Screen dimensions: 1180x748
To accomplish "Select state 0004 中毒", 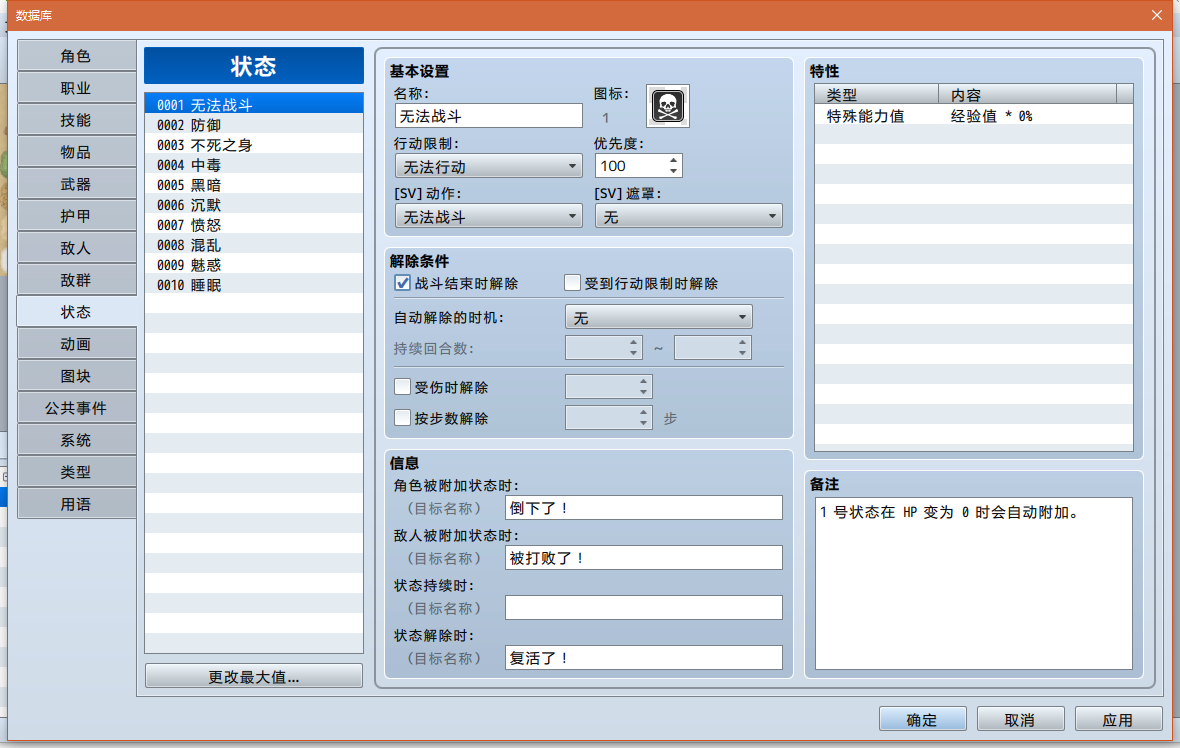I will 254,165.
